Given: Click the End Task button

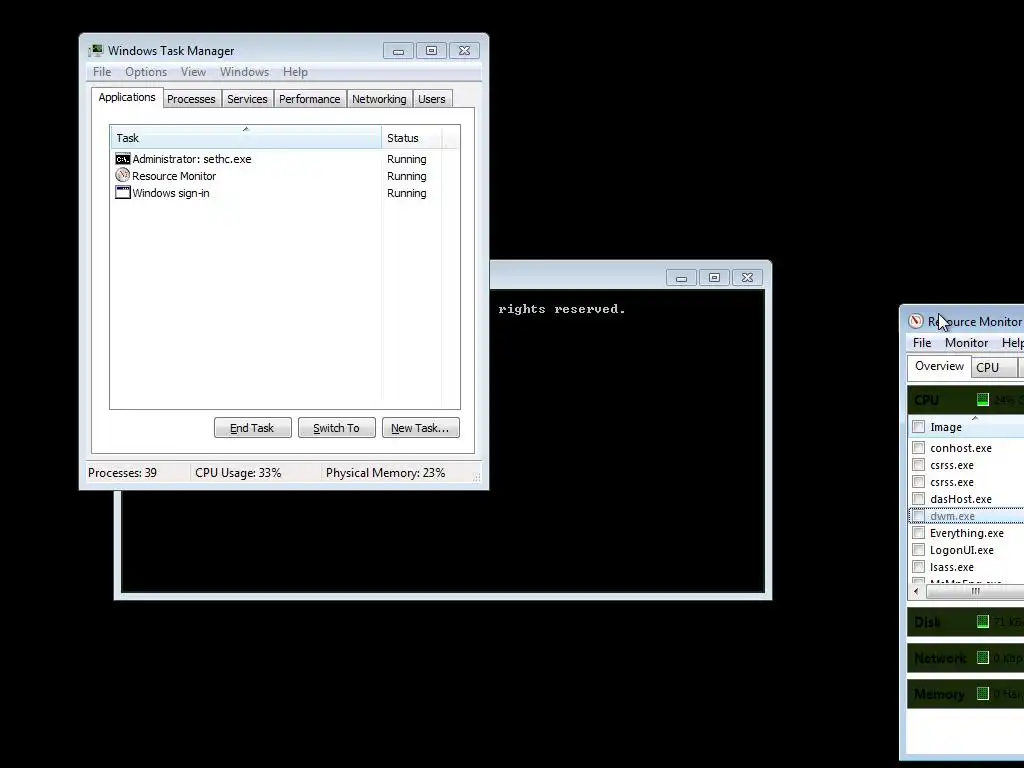Looking at the screenshot, I should coord(253,428).
